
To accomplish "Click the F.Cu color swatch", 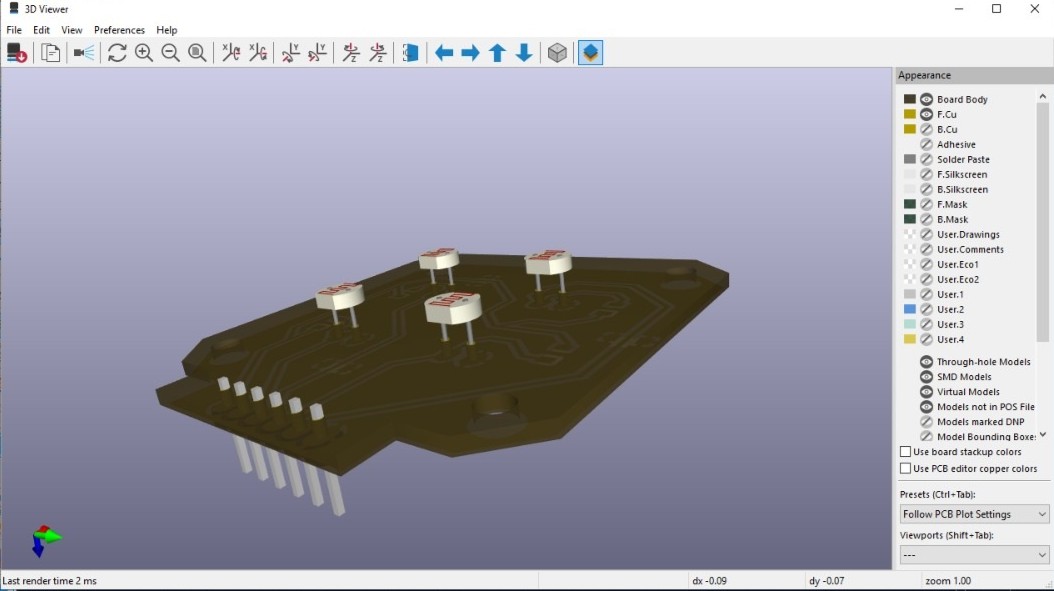I will [909, 114].
